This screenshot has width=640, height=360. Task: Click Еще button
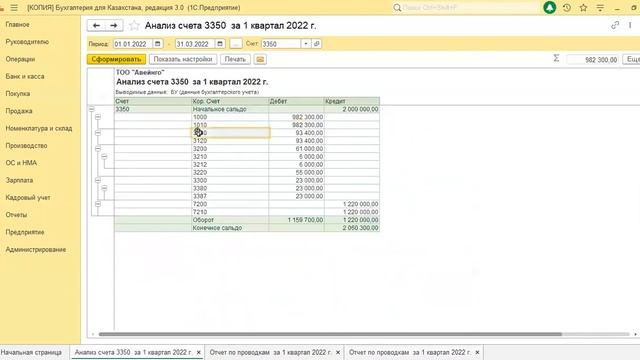[x=632, y=60]
